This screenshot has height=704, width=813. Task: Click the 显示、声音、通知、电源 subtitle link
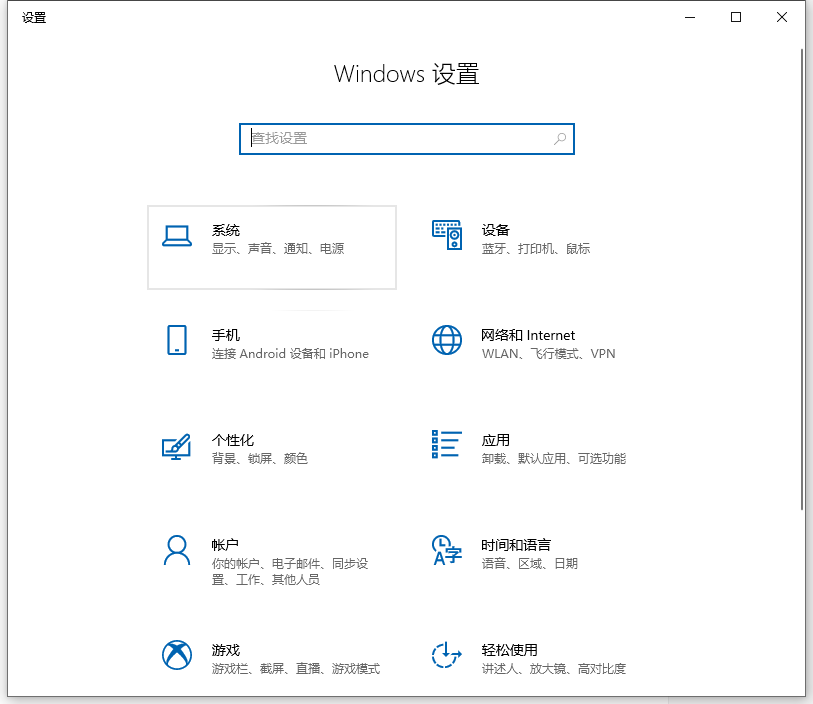tap(279, 249)
